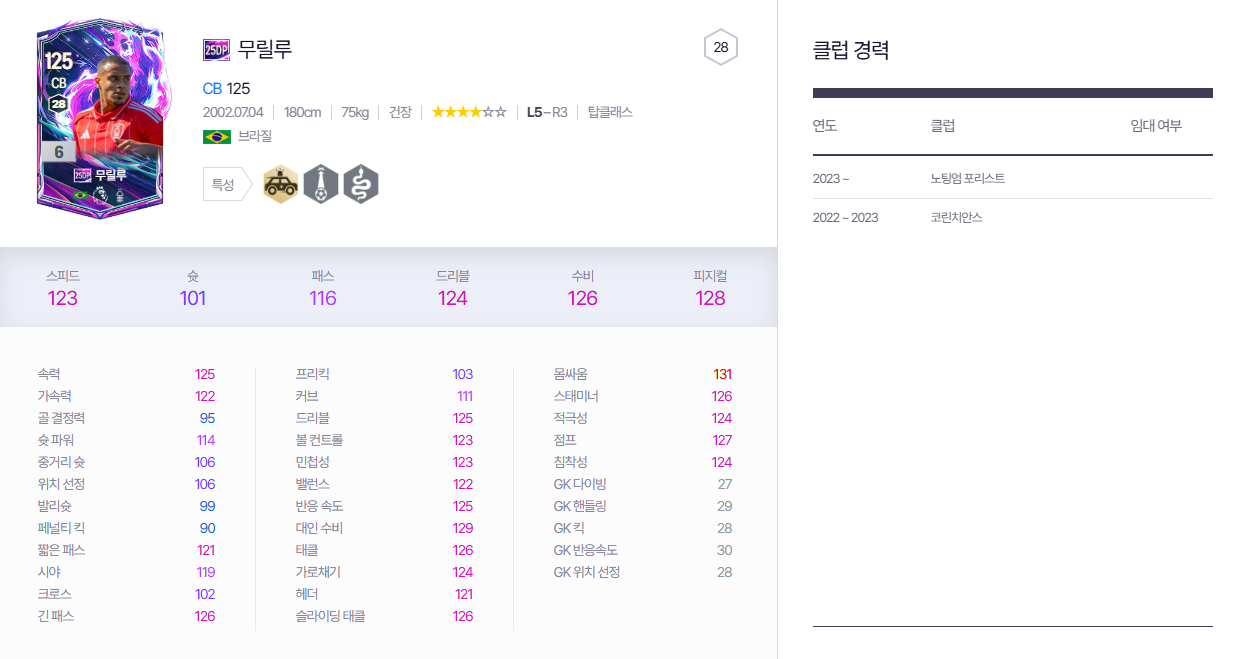Click the hexagon 28 badge at top right
This screenshot has width=1246, height=659.
point(721,47)
